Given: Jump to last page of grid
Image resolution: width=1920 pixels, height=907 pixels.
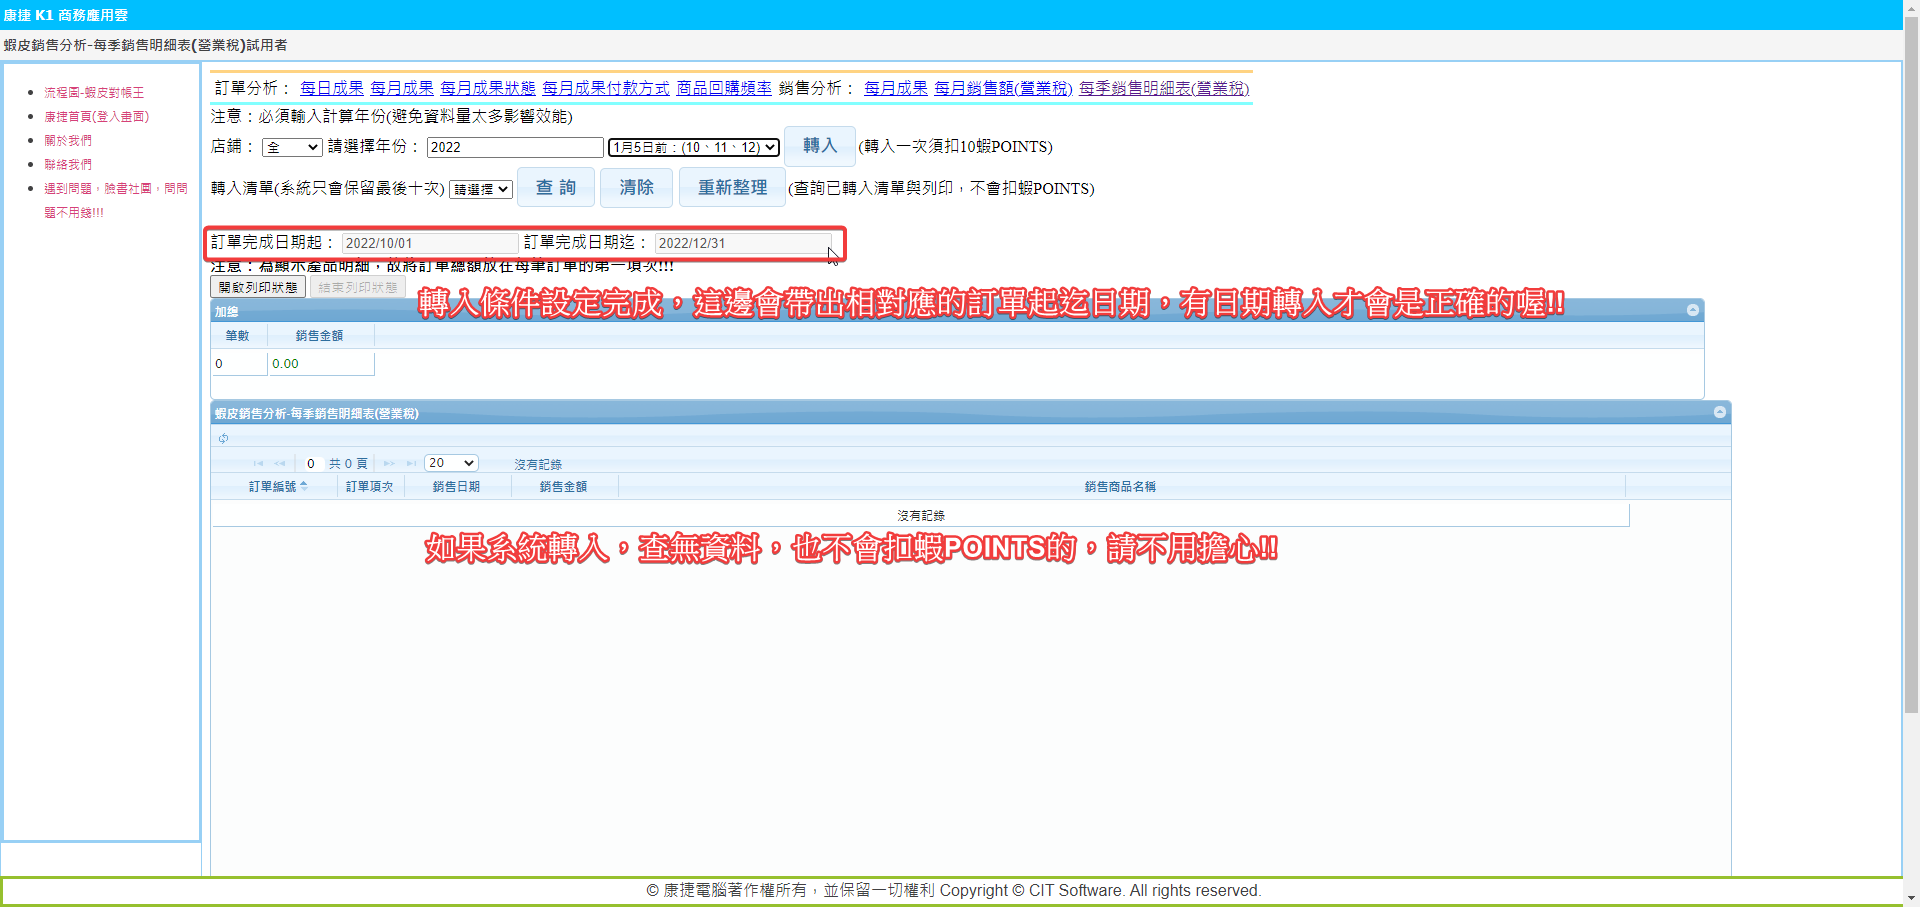Looking at the screenshot, I should 411,463.
